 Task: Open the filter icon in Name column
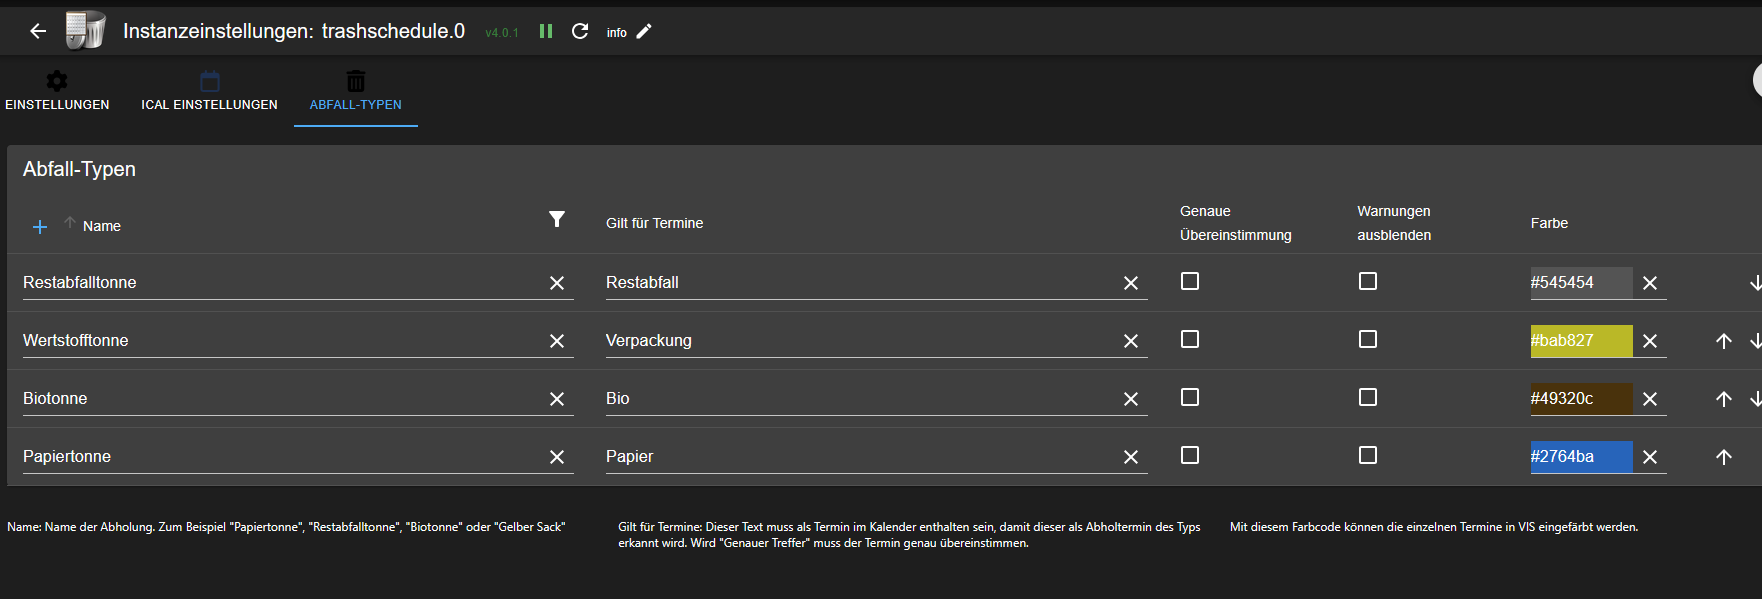[557, 219]
